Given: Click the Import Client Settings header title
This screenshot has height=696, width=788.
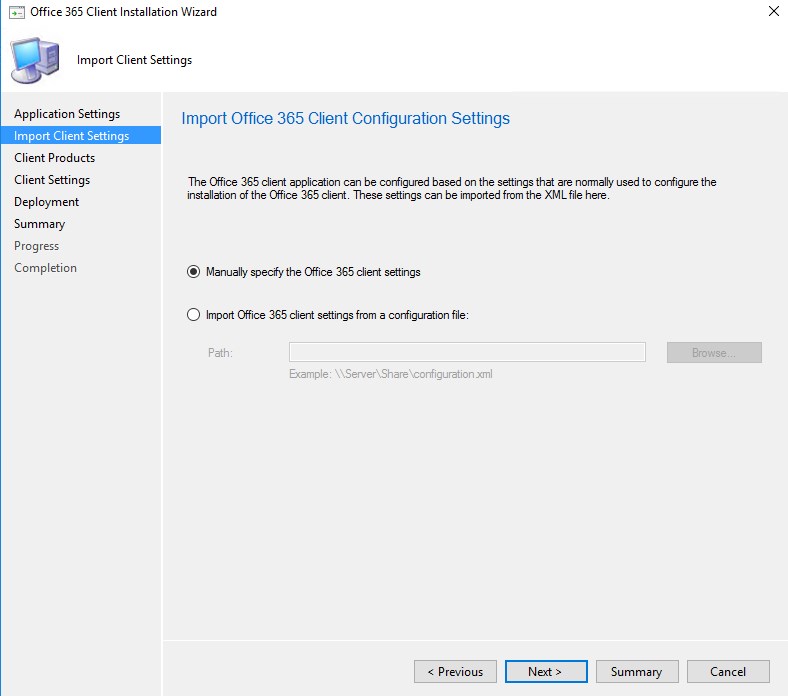Looking at the screenshot, I should (134, 60).
